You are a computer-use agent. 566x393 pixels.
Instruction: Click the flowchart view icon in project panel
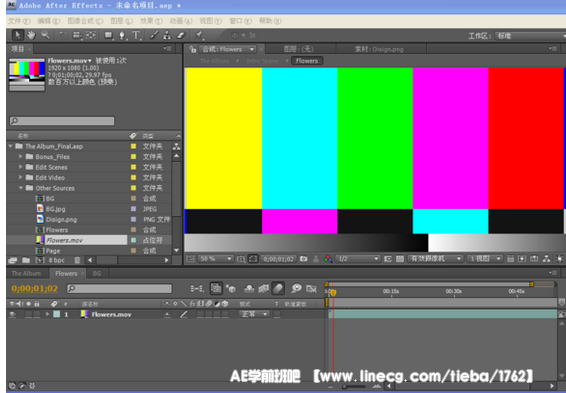176,146
